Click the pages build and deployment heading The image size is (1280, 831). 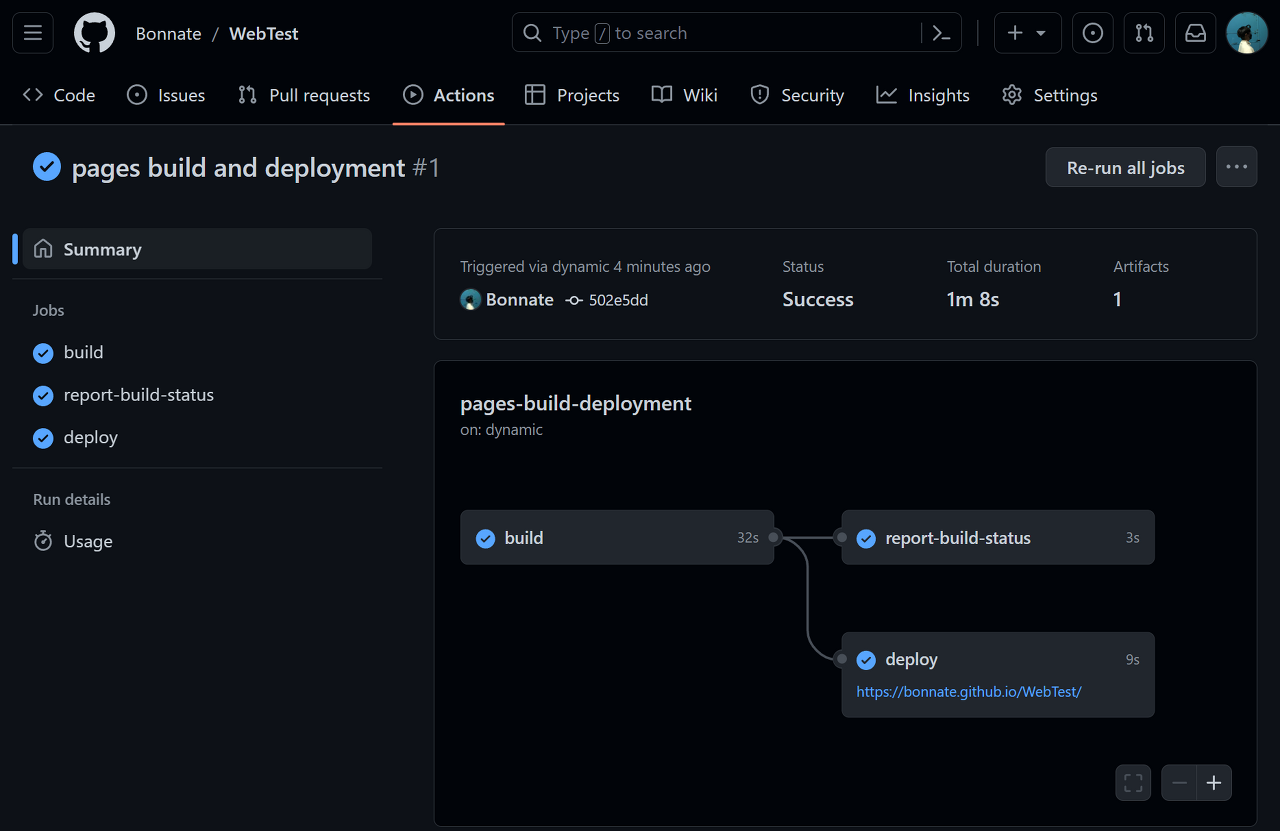pos(239,167)
